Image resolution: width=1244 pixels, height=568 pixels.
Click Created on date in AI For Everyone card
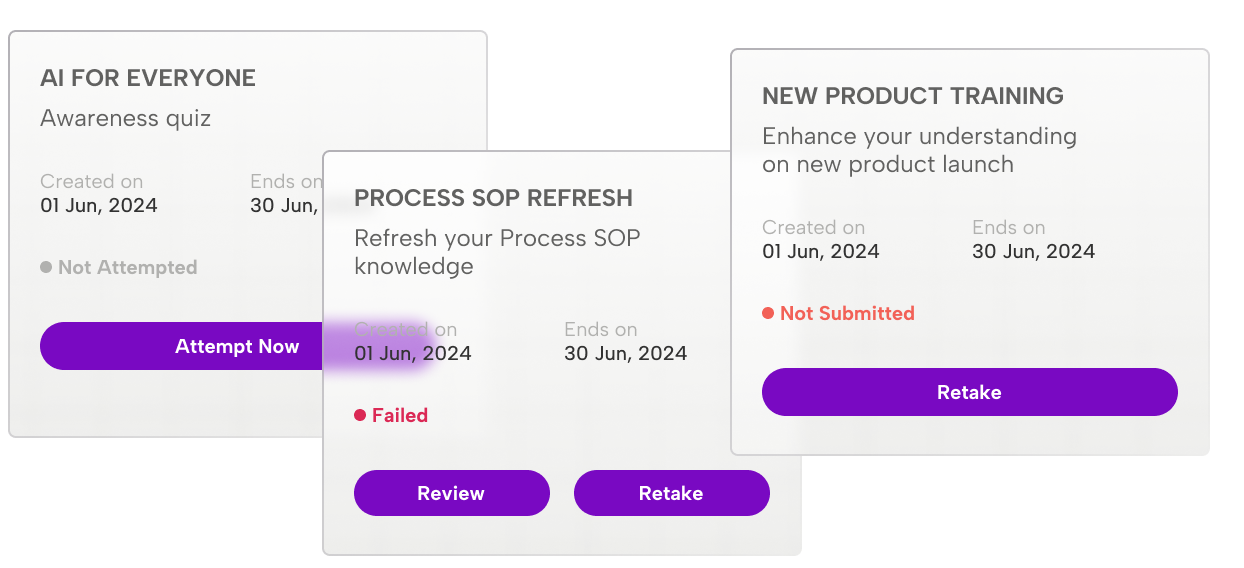[x=98, y=206]
